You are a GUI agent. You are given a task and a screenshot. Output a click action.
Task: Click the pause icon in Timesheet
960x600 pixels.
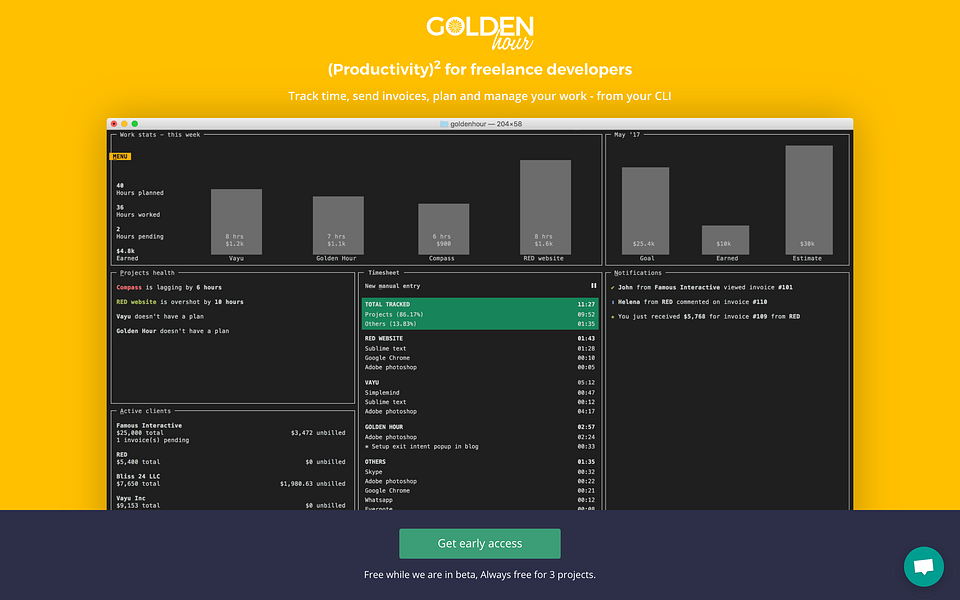point(593,286)
